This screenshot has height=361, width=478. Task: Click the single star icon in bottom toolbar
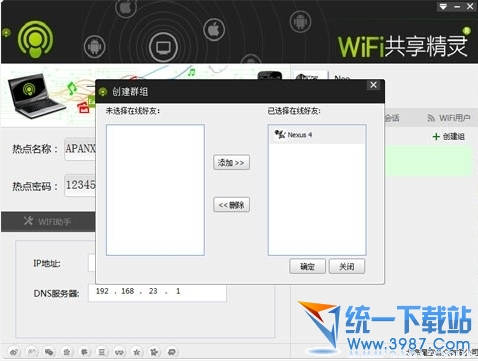(137, 352)
